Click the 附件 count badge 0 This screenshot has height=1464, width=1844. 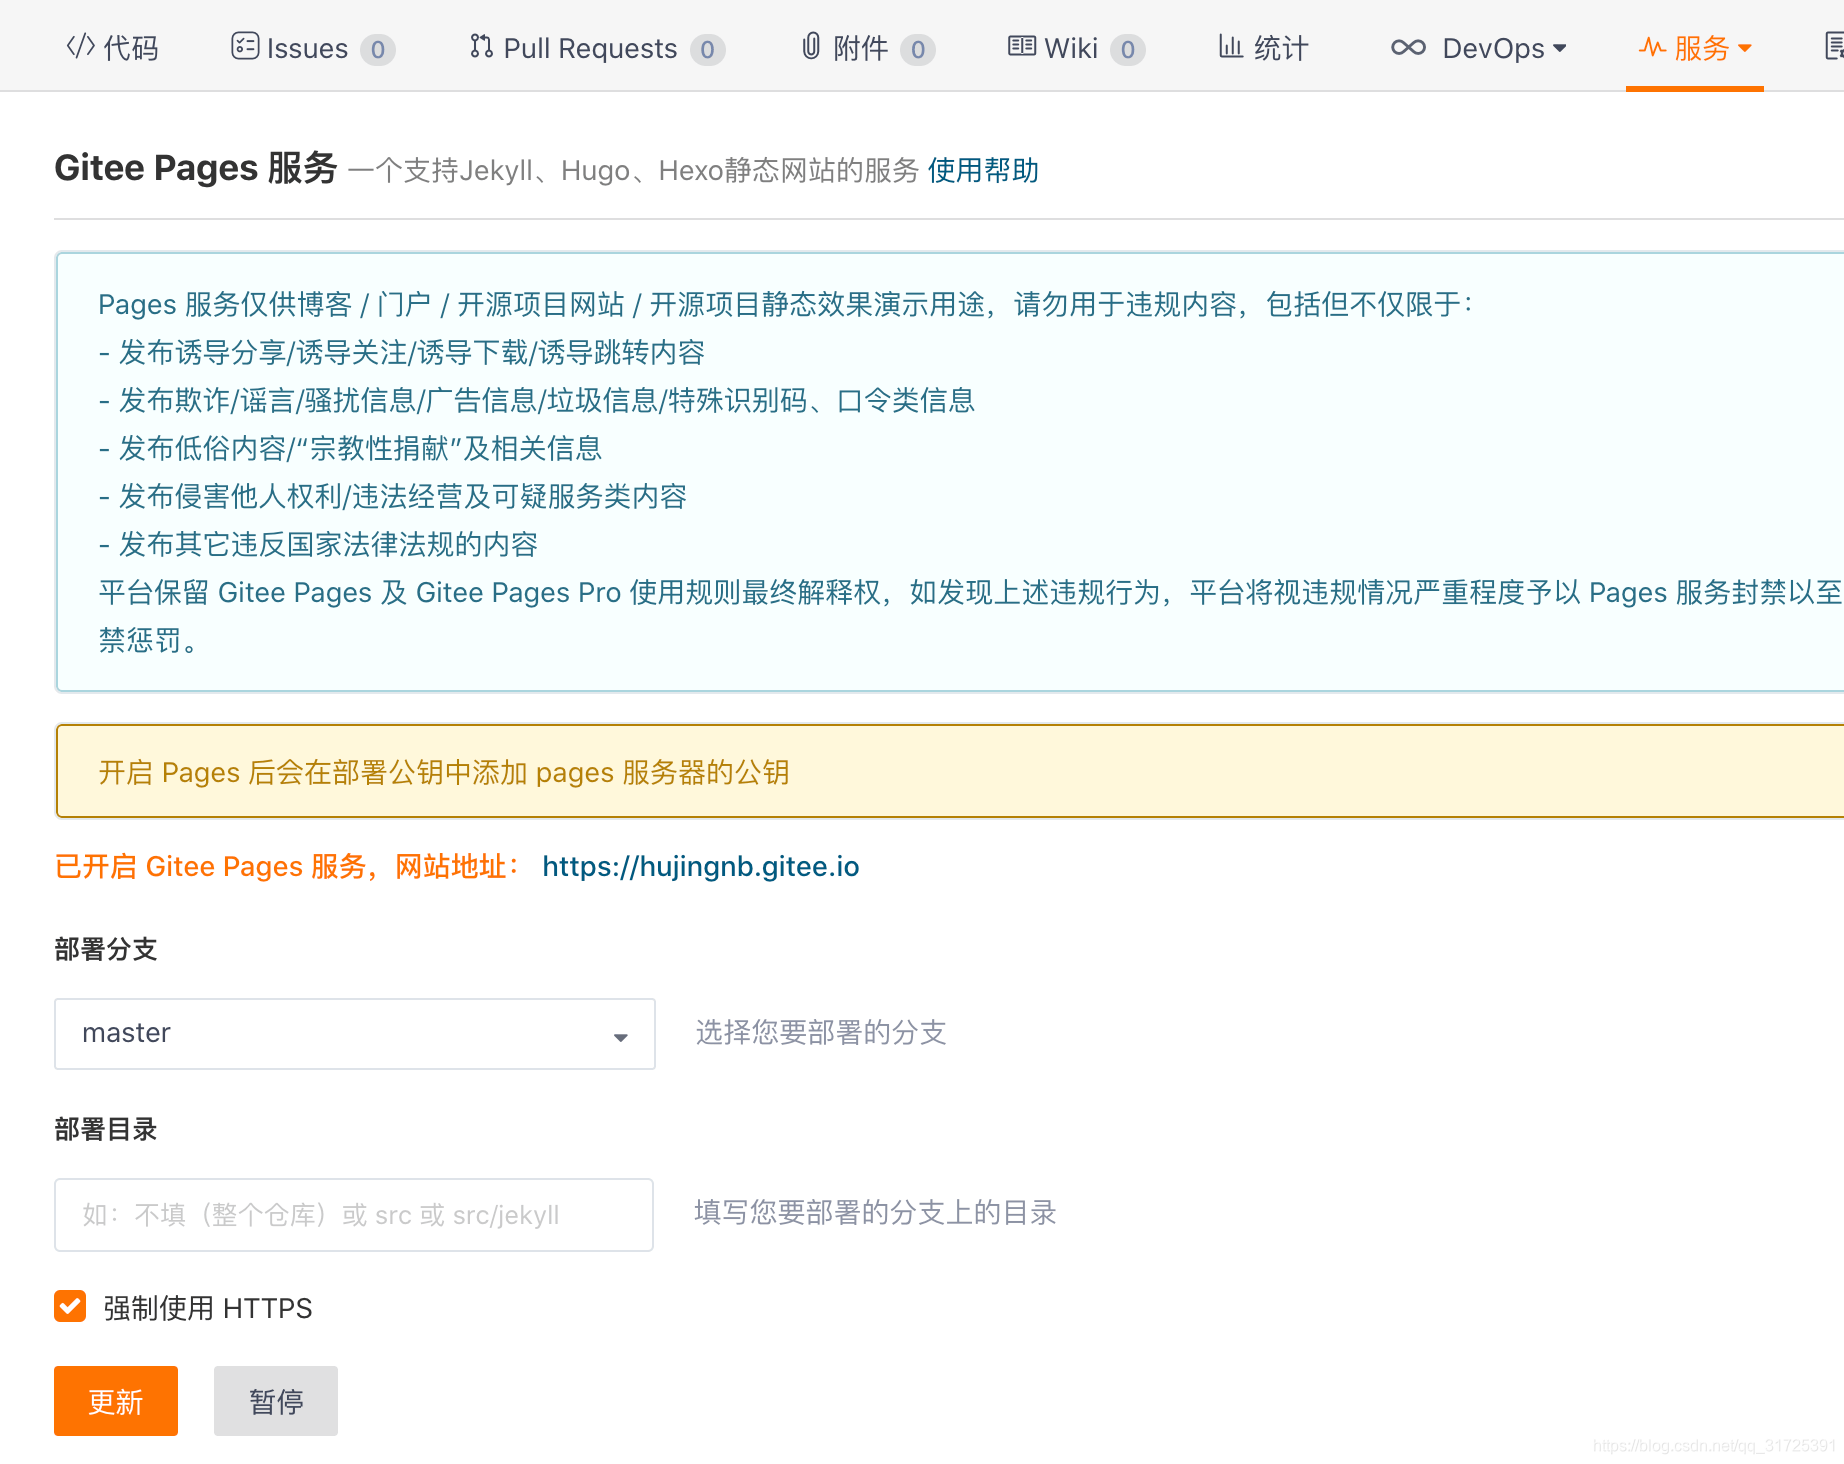click(x=917, y=49)
